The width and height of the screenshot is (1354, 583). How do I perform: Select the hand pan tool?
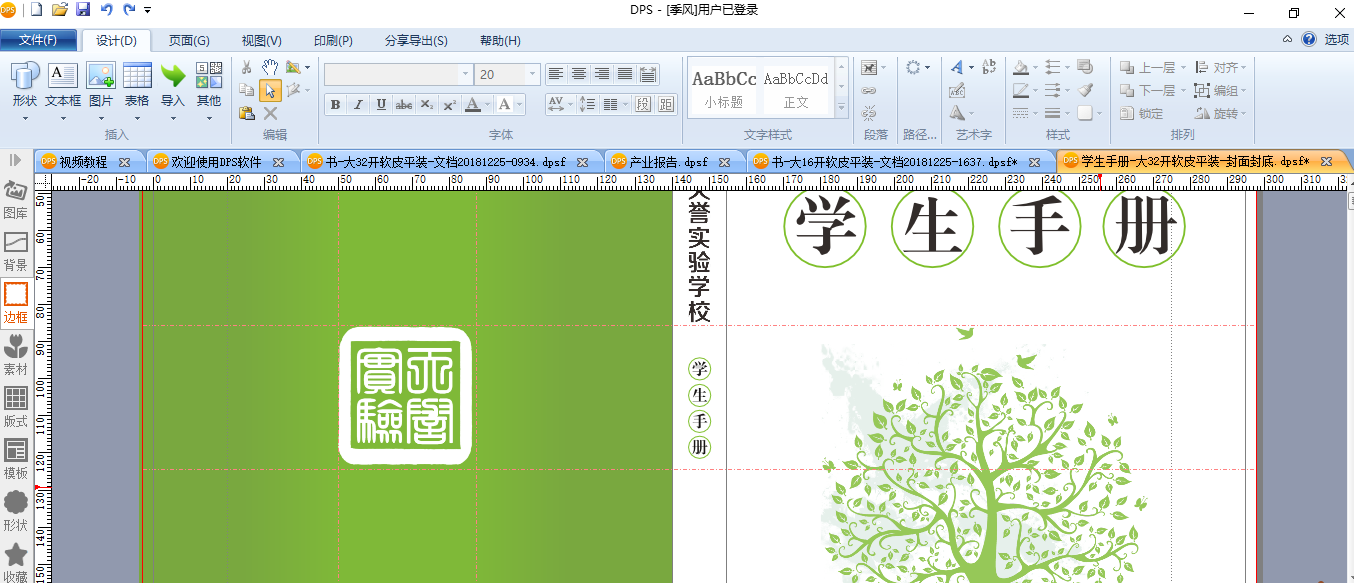[270, 67]
